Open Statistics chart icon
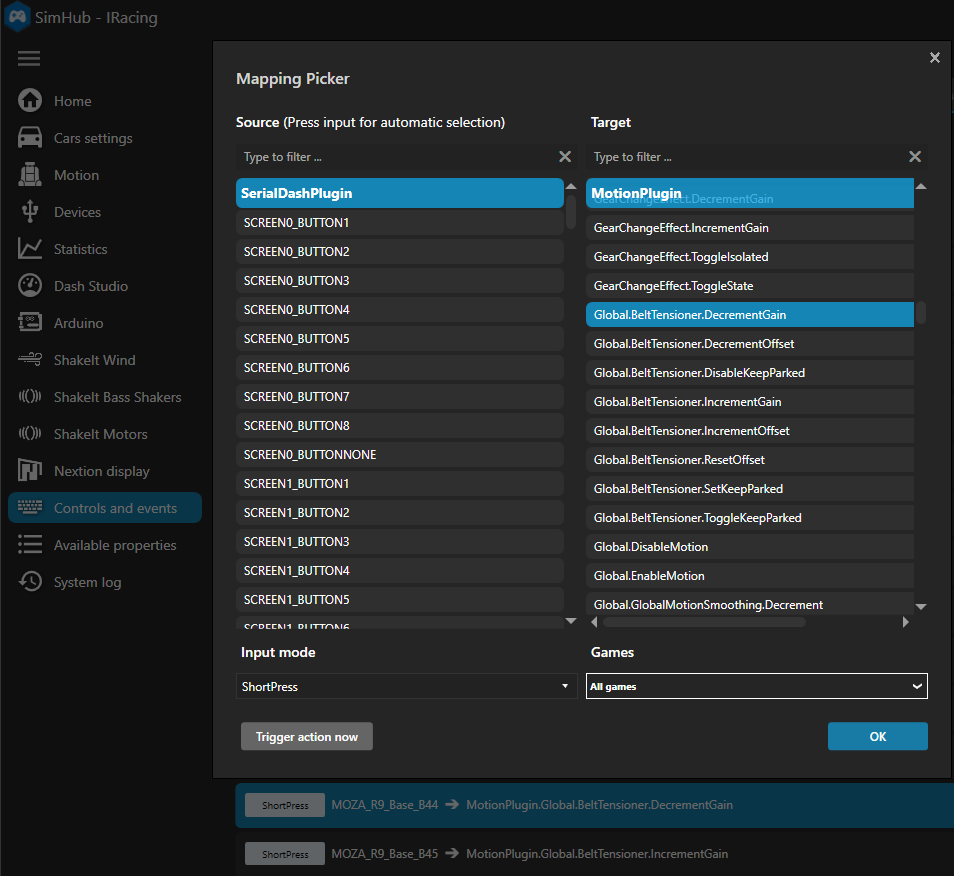Image resolution: width=954 pixels, height=876 pixels. pos(30,249)
